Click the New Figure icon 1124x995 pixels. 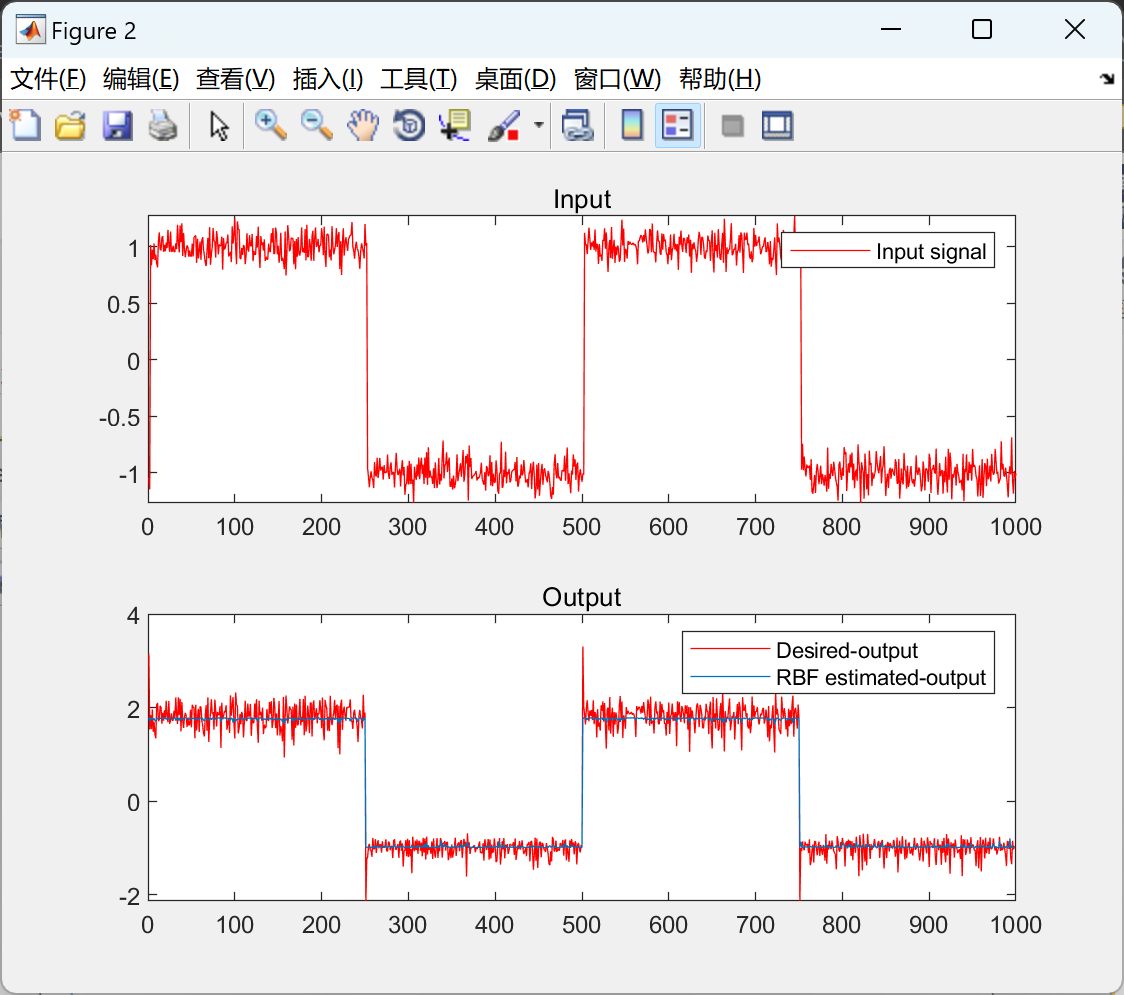(x=25, y=125)
